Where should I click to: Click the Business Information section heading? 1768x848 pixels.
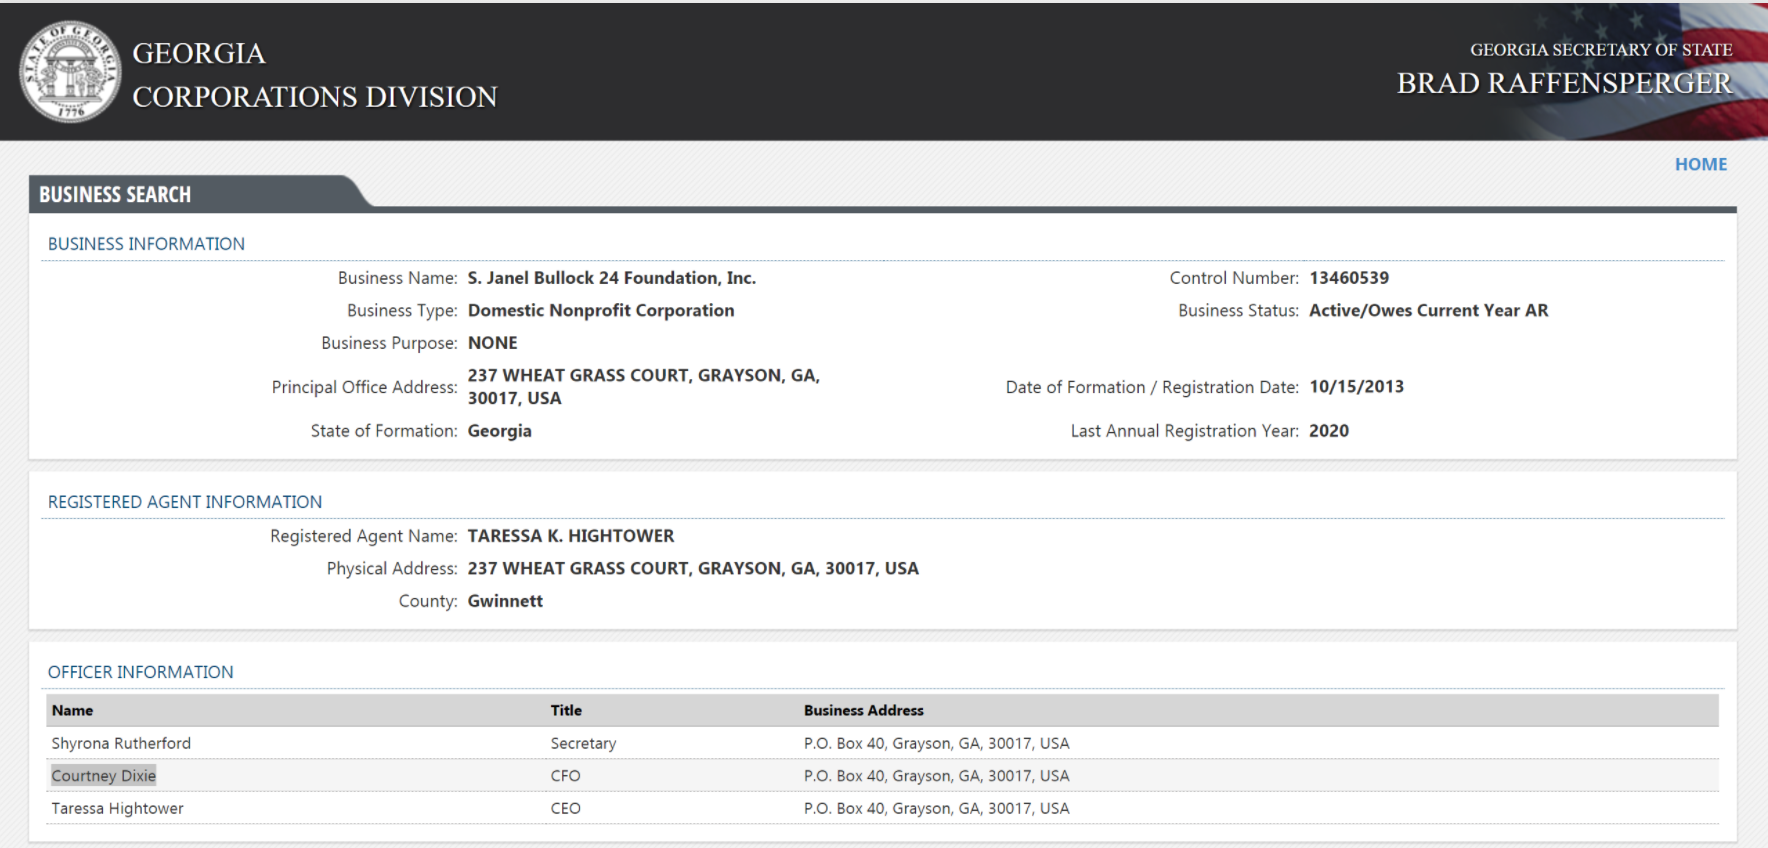tap(146, 244)
